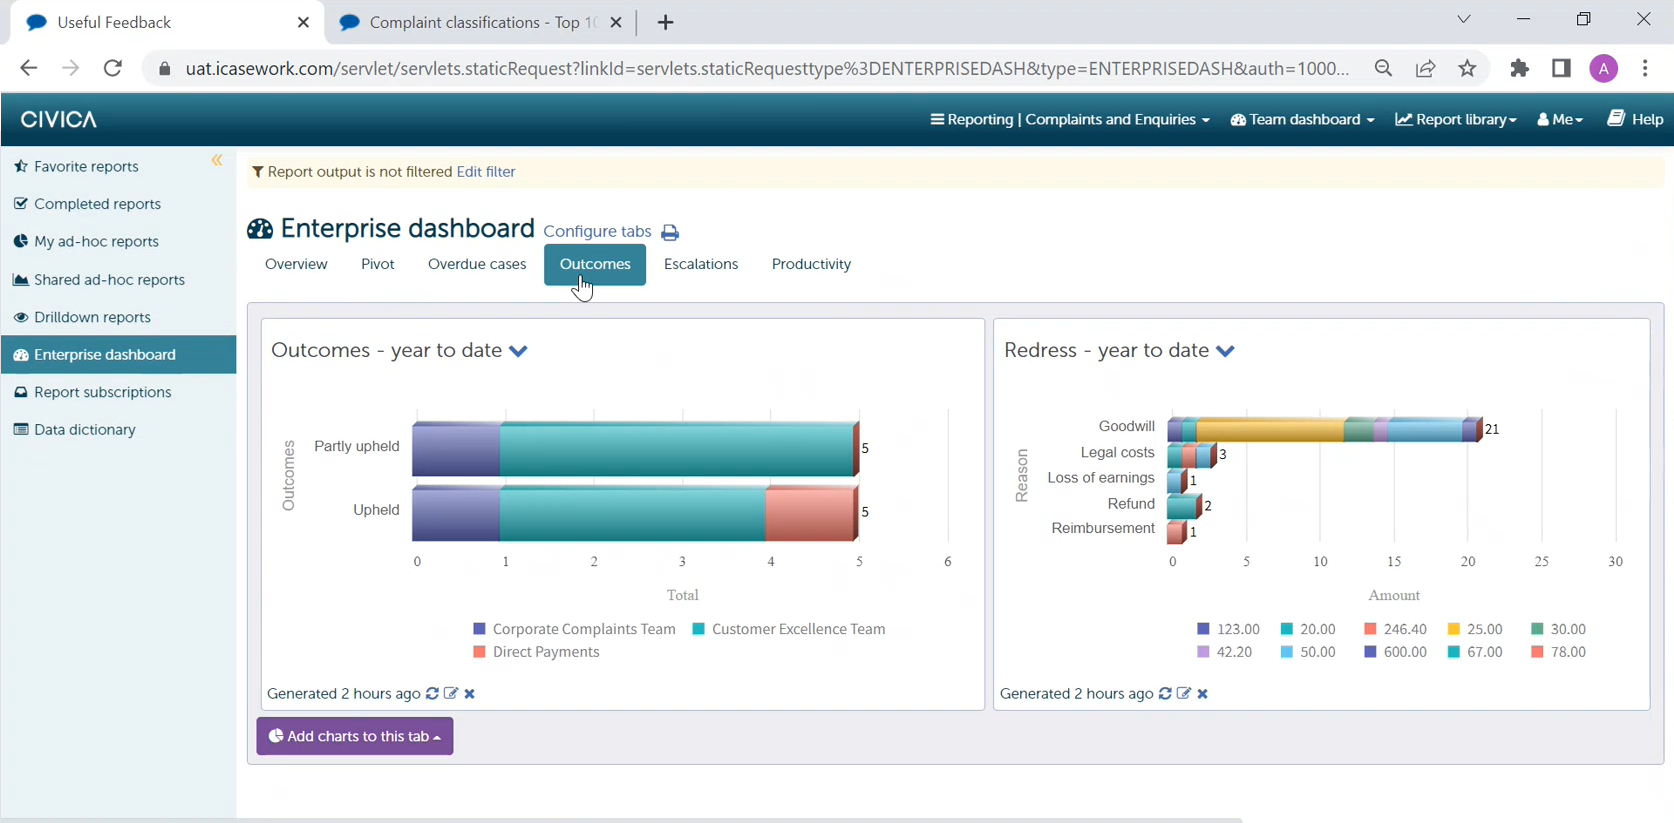This screenshot has width=1674, height=823.
Task: Open the tab search chevron in title bar
Action: pyautogui.click(x=1463, y=19)
